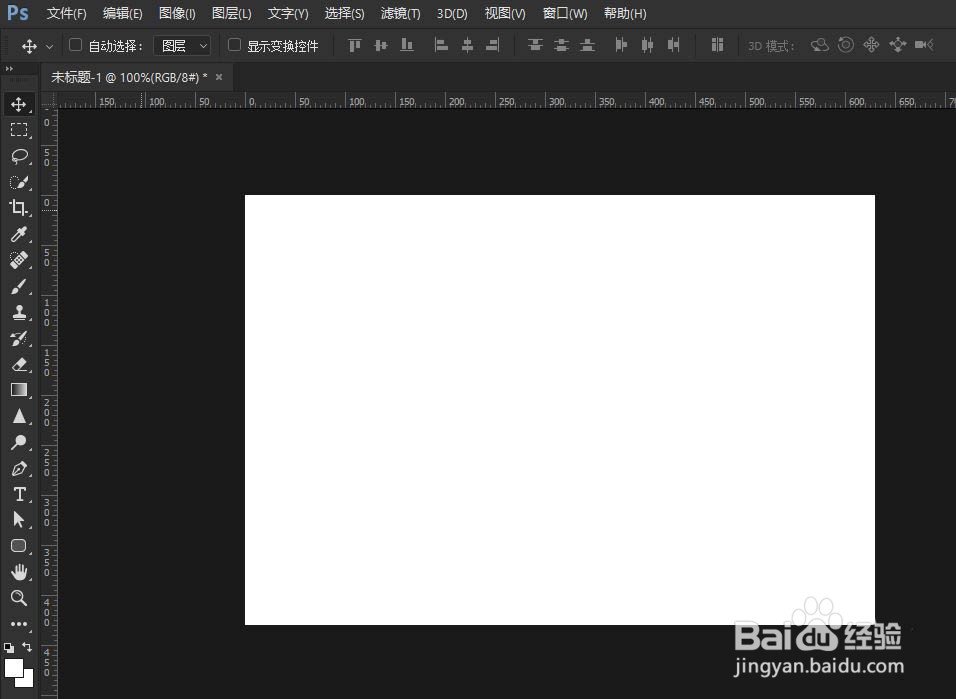Select the Lasso tool
This screenshot has width=956, height=699.
pos(19,156)
